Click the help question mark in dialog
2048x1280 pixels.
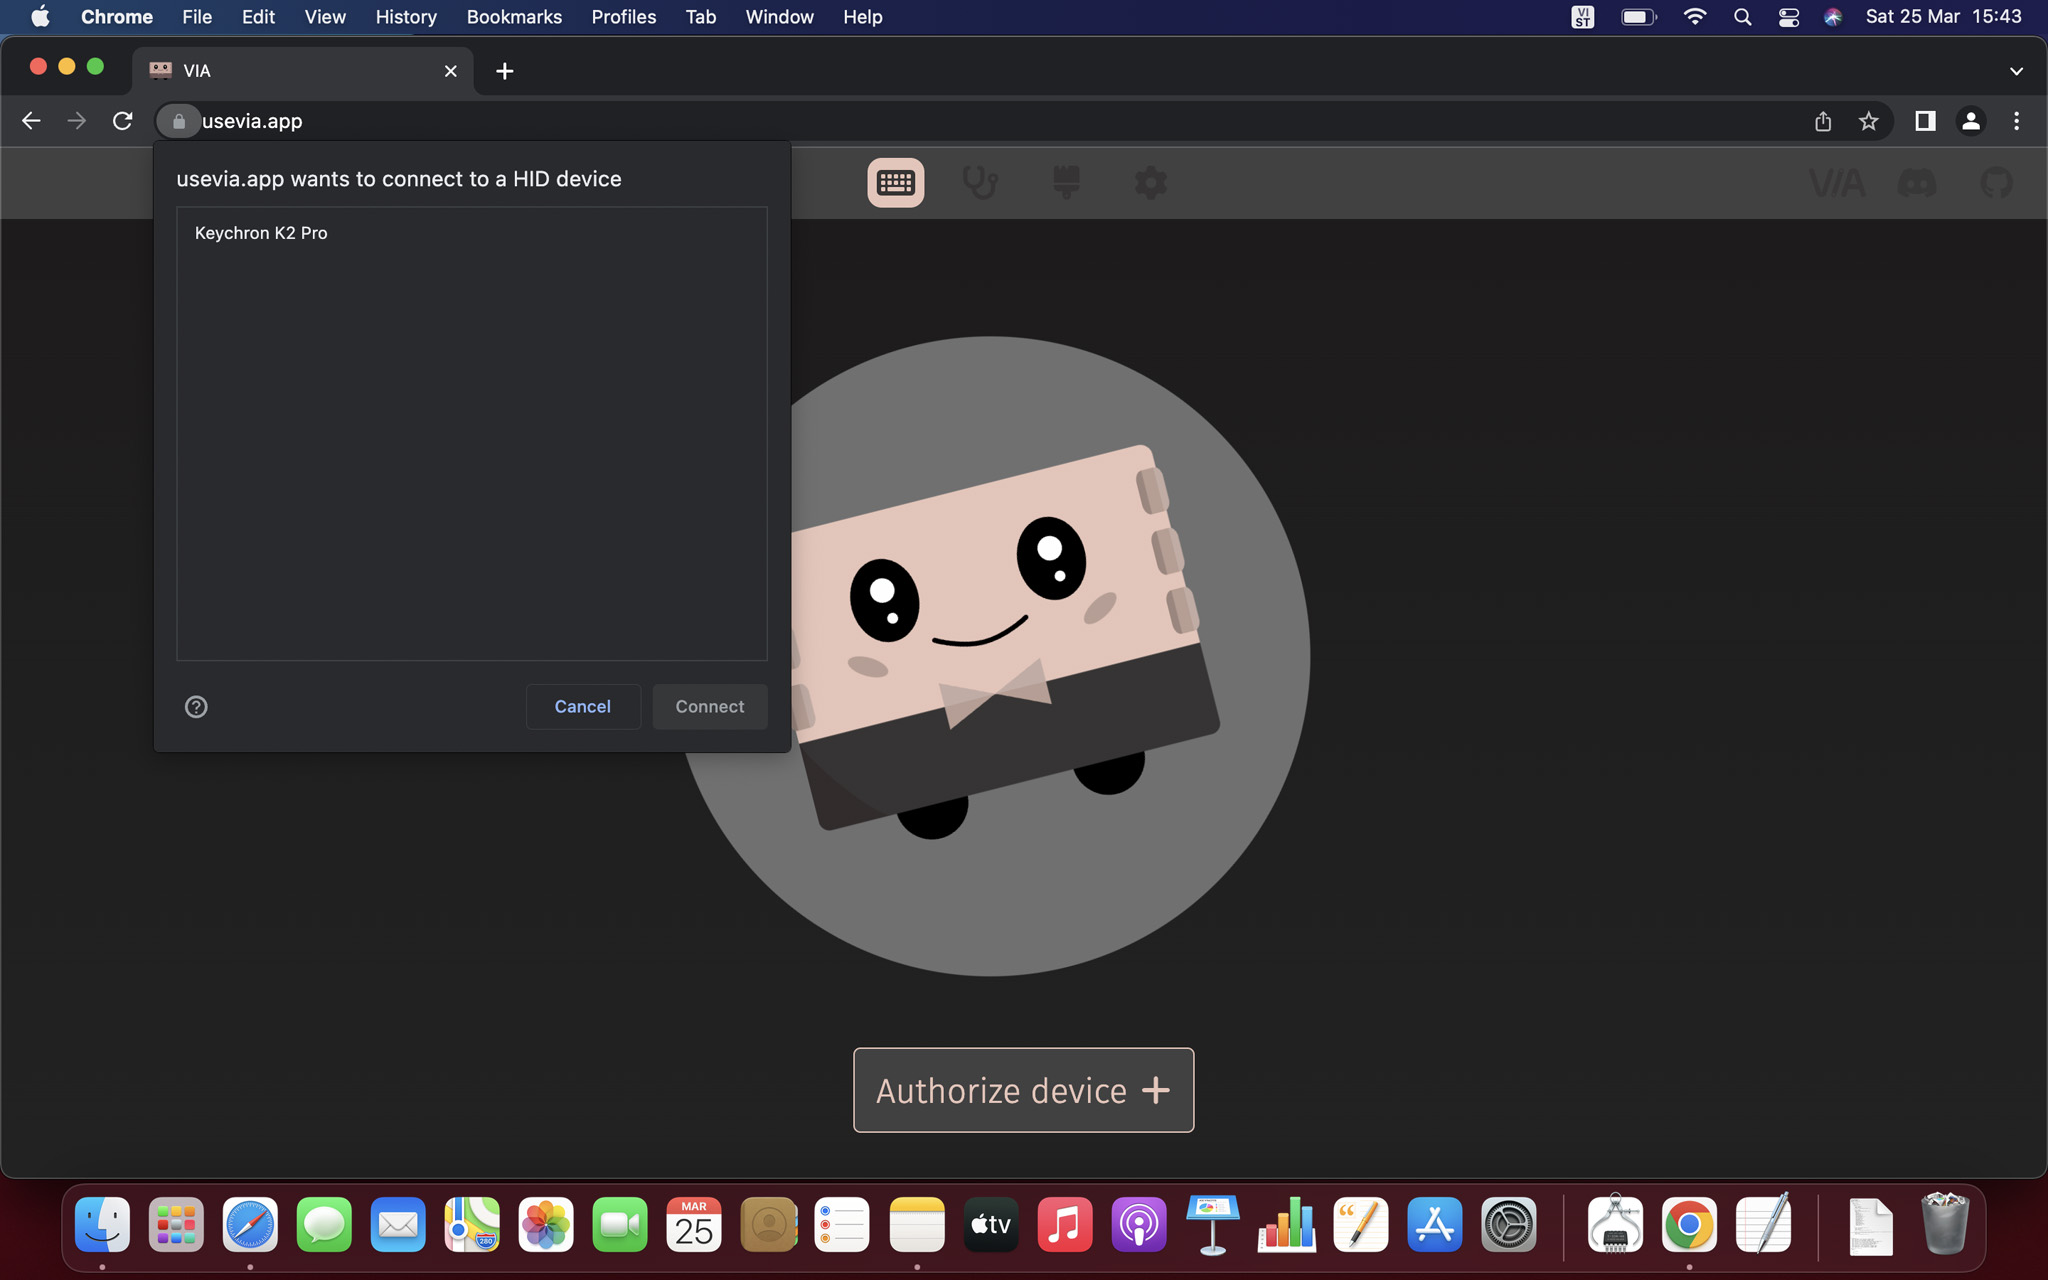point(196,707)
